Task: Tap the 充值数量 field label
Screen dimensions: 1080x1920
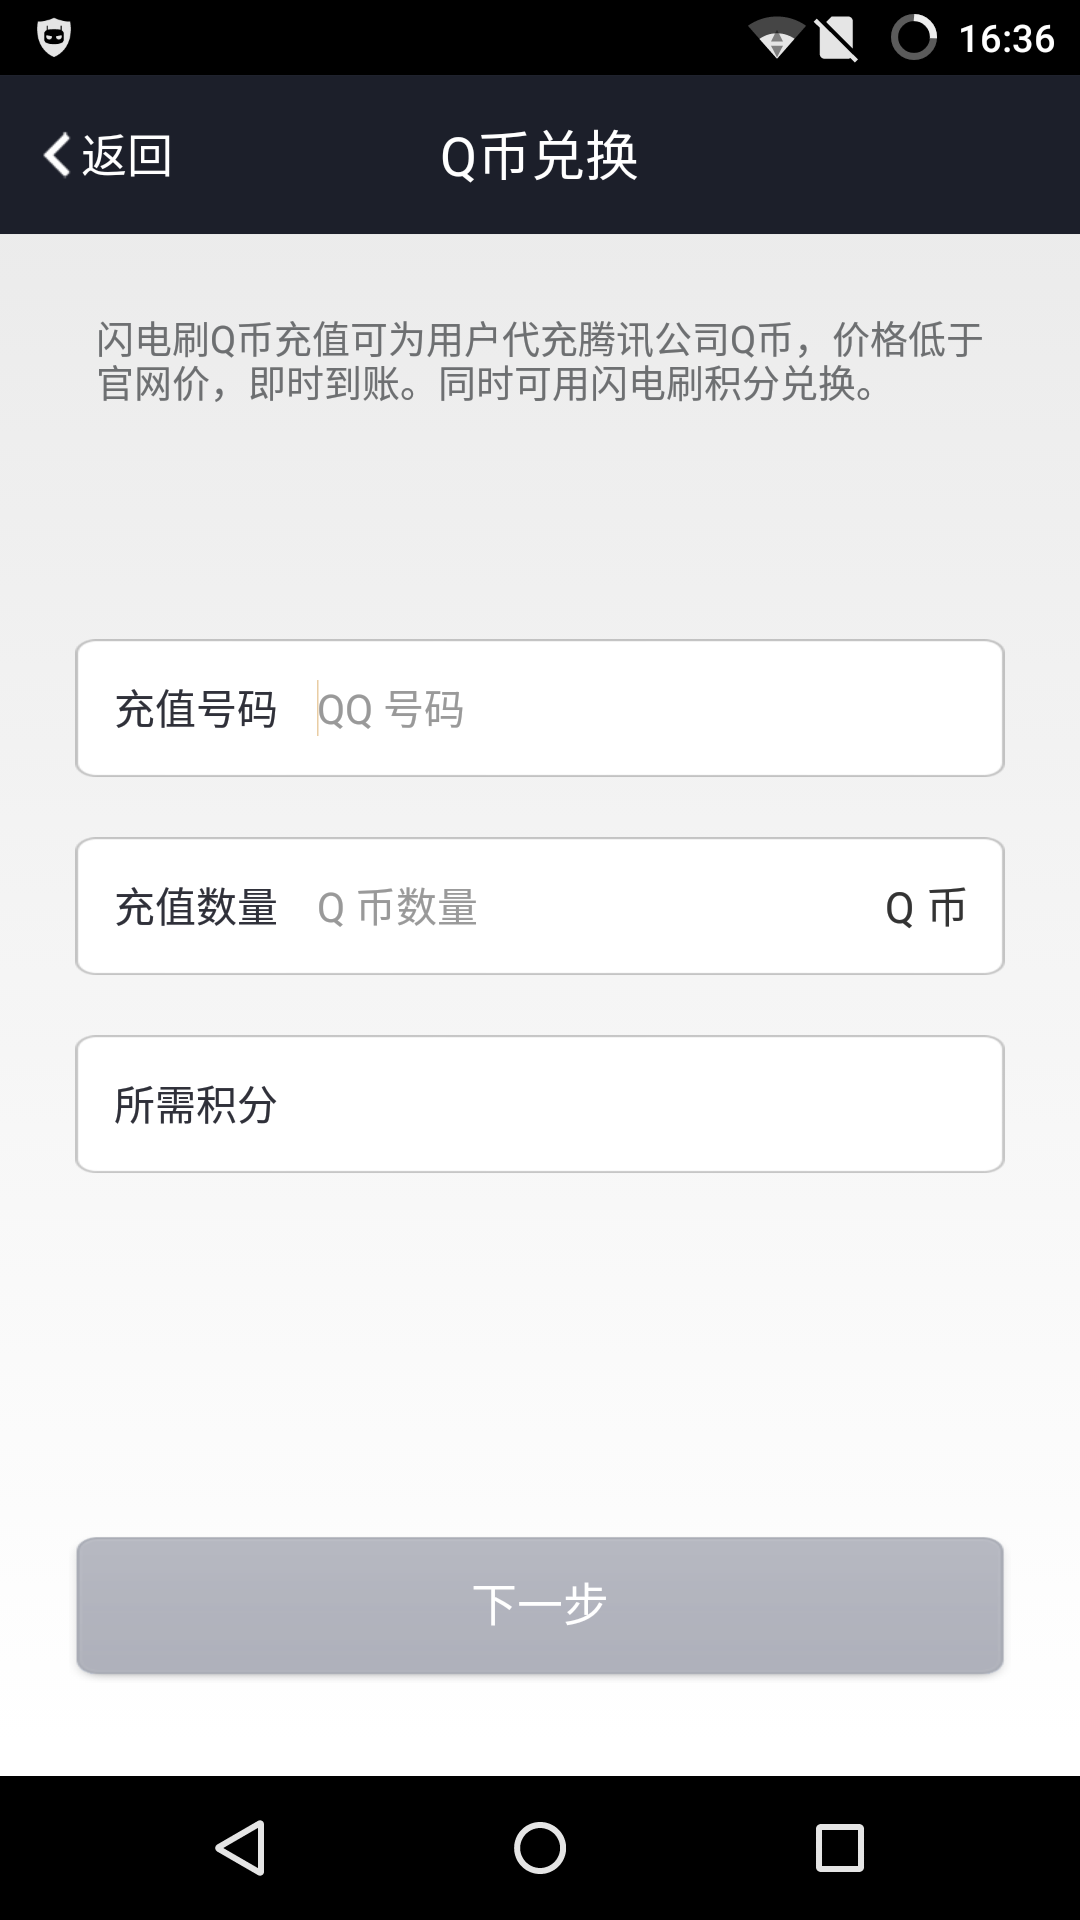Action: [x=196, y=907]
